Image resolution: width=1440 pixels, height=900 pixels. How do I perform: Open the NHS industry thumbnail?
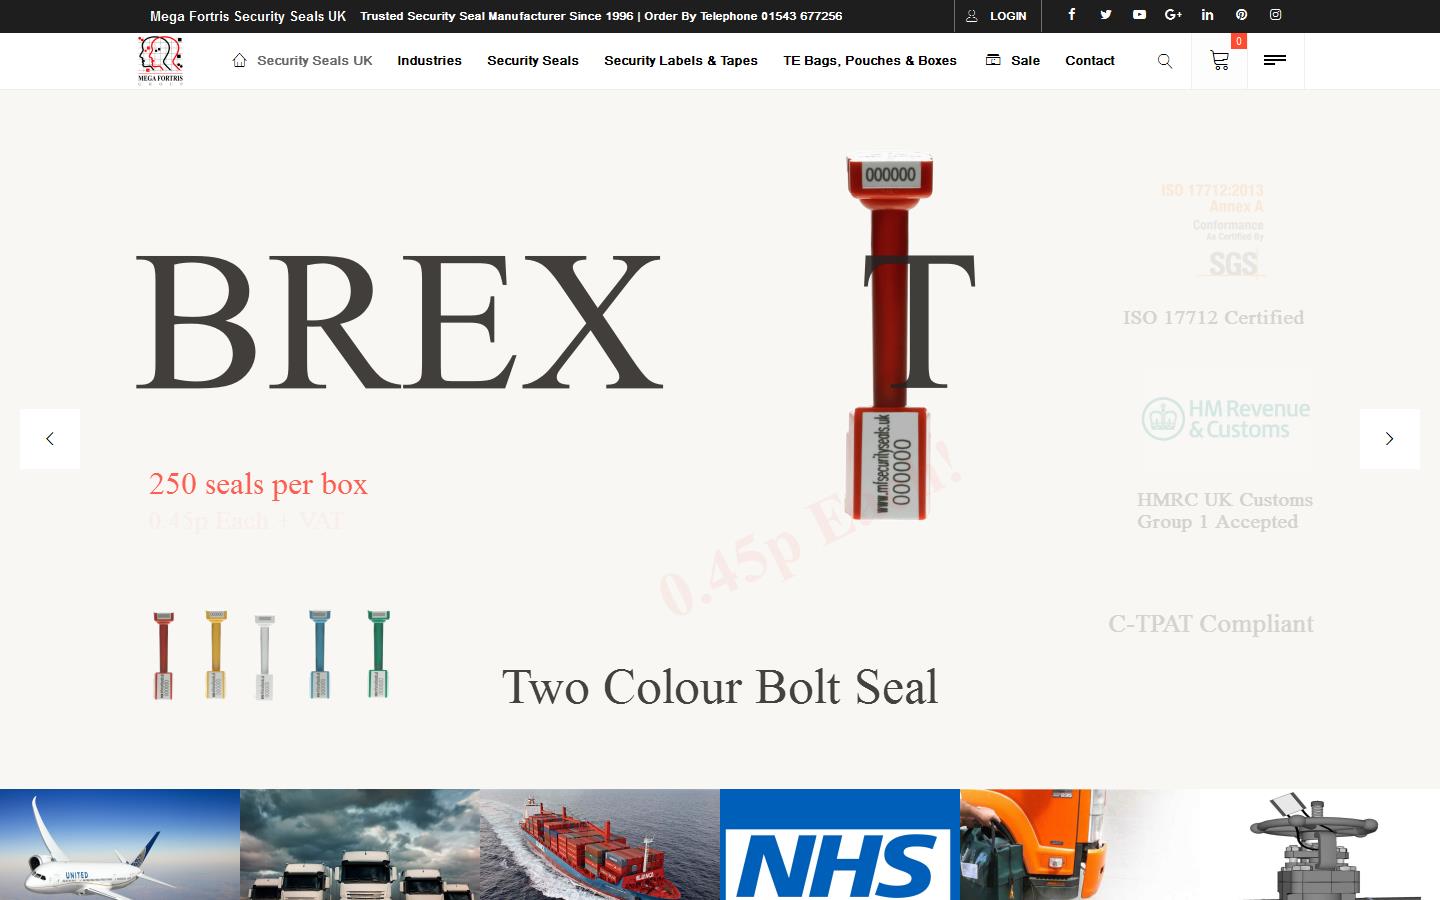pos(839,845)
